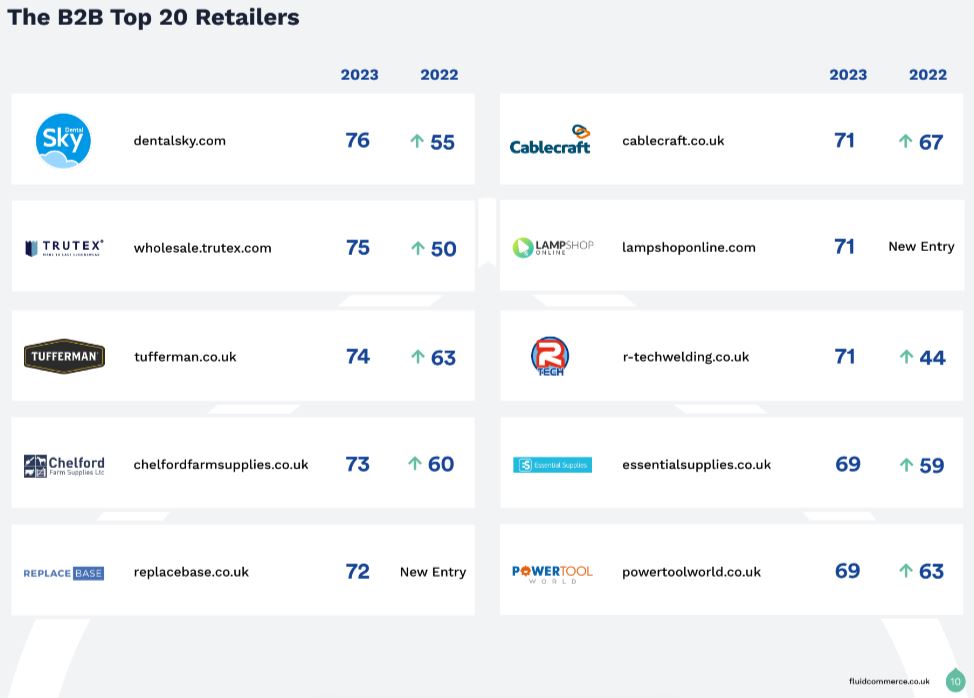Click the 2023 score 71 for r-techwelding.co.uk

point(845,356)
